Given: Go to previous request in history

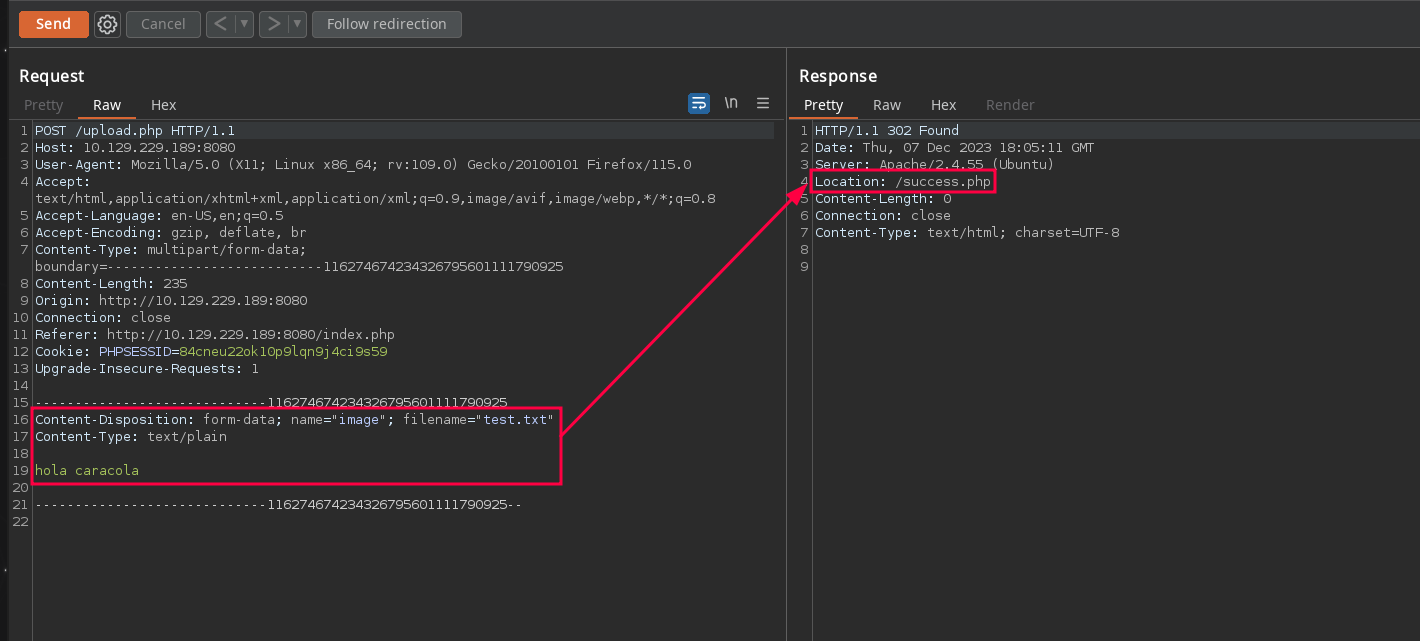Looking at the screenshot, I should 221,24.
